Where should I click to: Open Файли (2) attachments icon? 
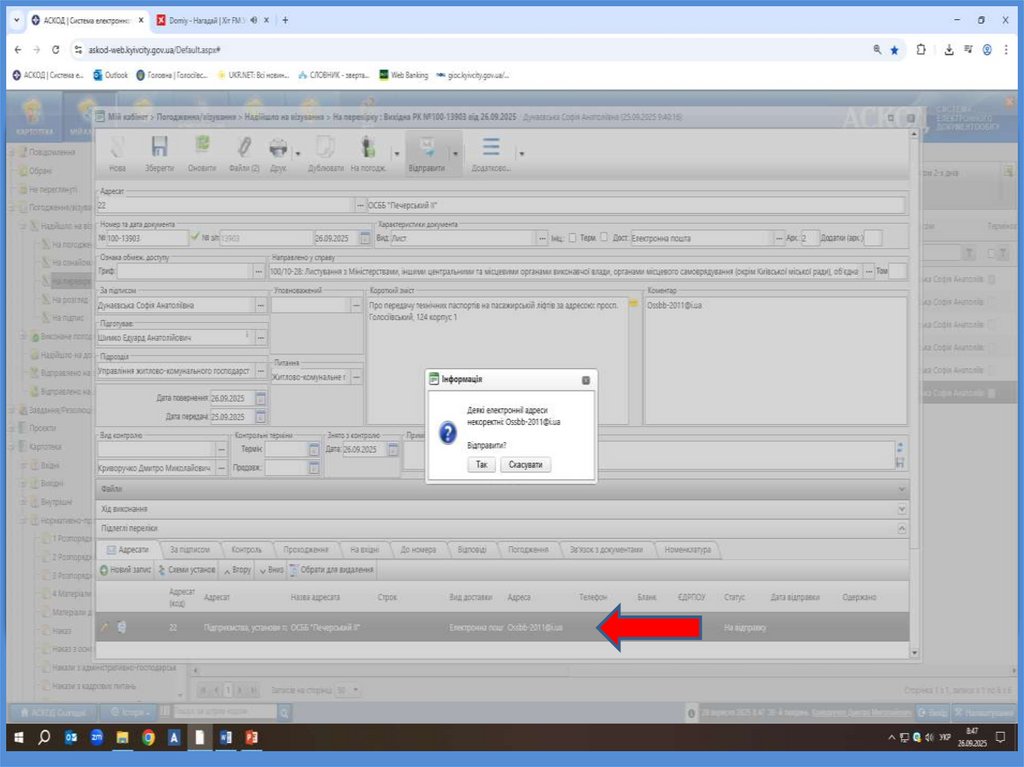tap(243, 148)
